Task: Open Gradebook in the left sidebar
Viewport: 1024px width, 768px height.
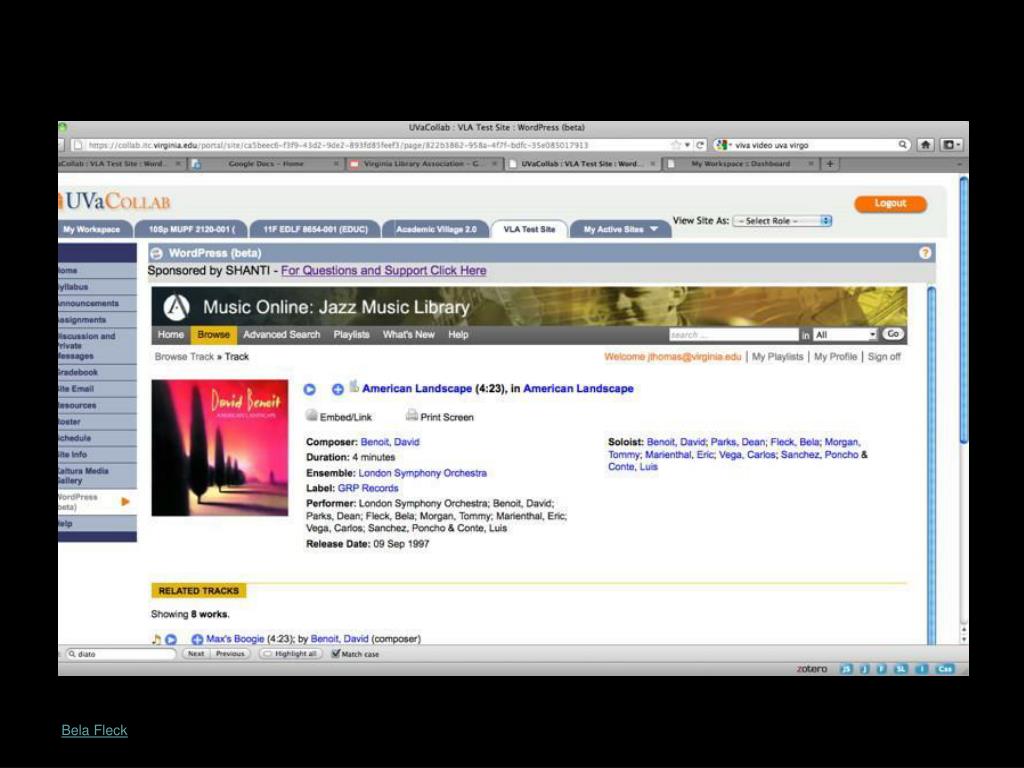Action: [97, 372]
